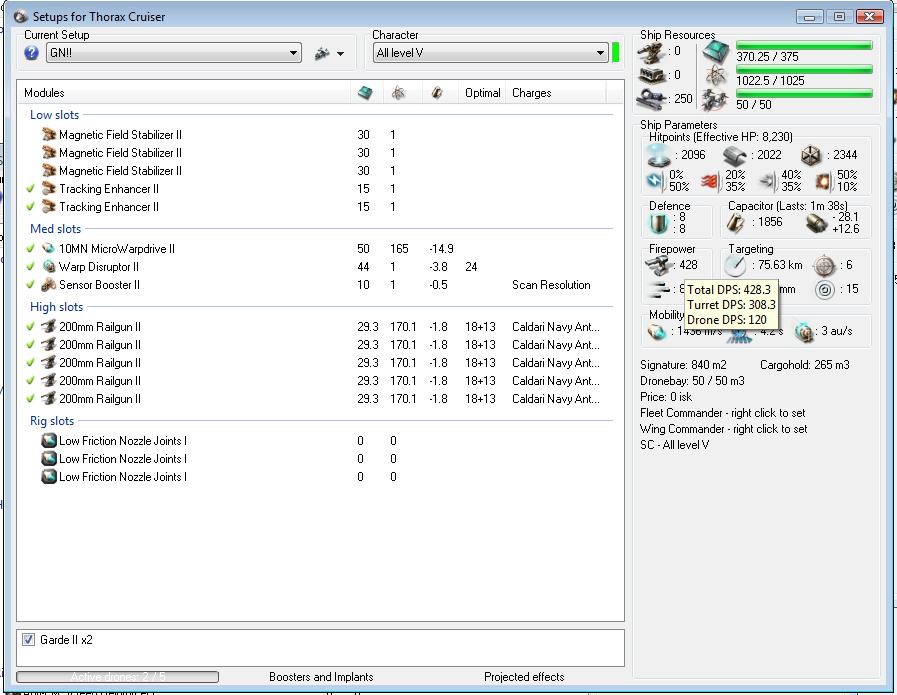Click the thermal resistance icon showing 20% / 35%
This screenshot has height=695, width=897.
(710, 181)
